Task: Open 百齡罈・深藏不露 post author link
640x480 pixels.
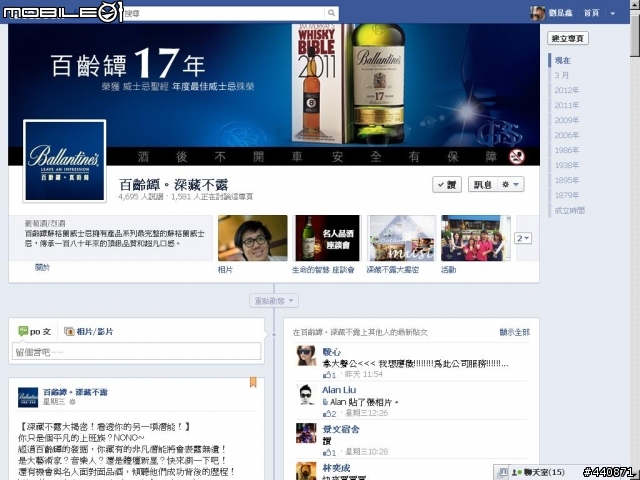Action: [x=75, y=392]
